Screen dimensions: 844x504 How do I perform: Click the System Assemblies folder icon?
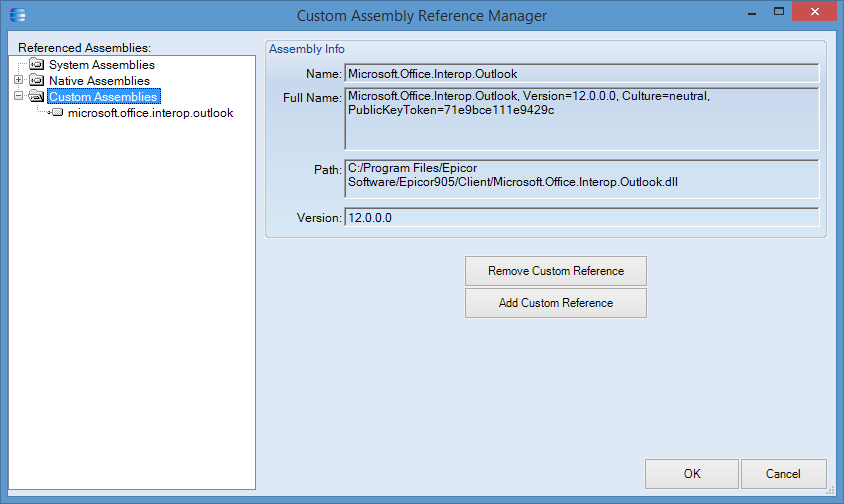tap(37, 64)
